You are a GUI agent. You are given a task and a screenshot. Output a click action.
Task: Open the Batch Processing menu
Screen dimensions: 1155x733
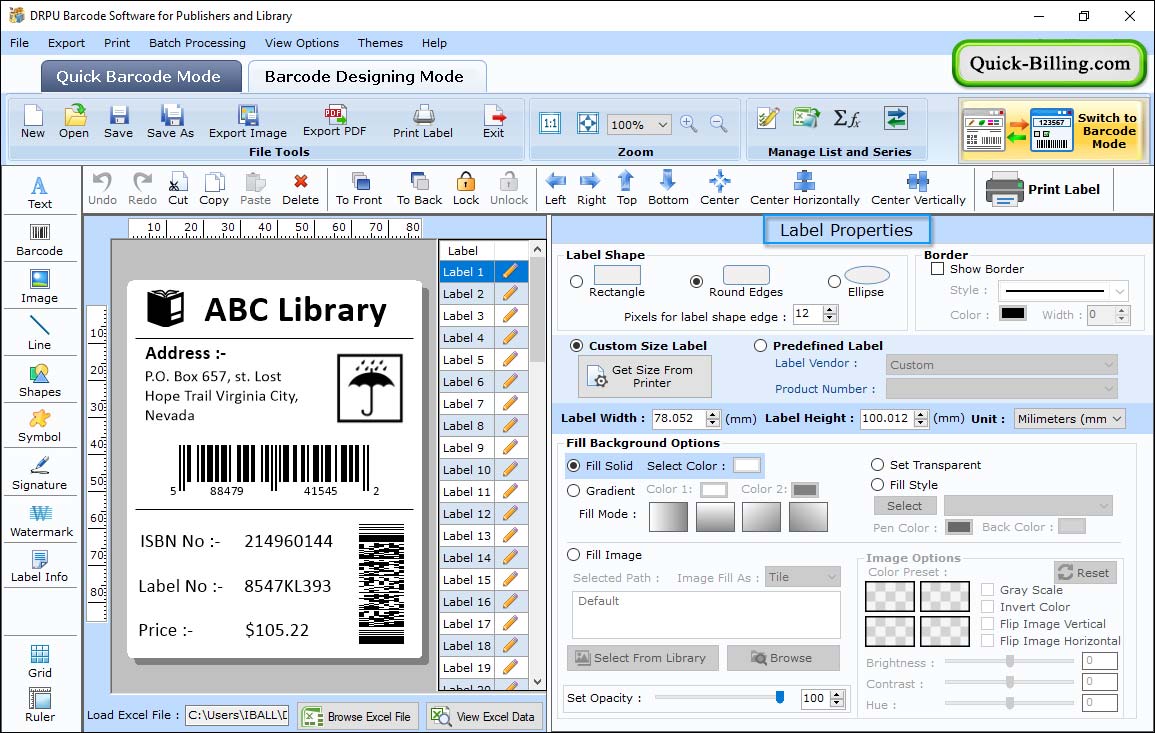tap(197, 43)
